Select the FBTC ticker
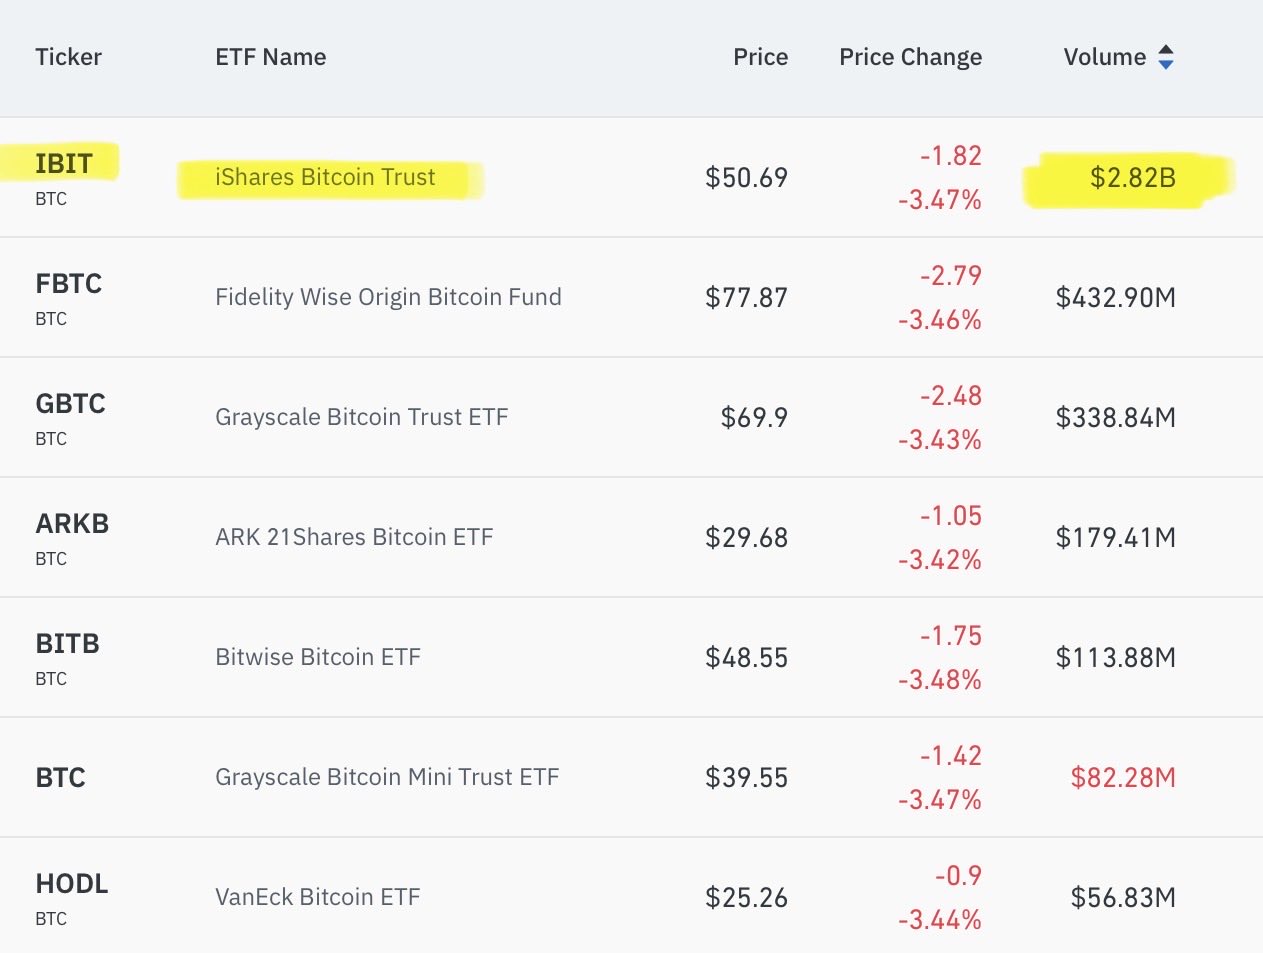Image resolution: width=1263 pixels, height=953 pixels. (x=68, y=284)
